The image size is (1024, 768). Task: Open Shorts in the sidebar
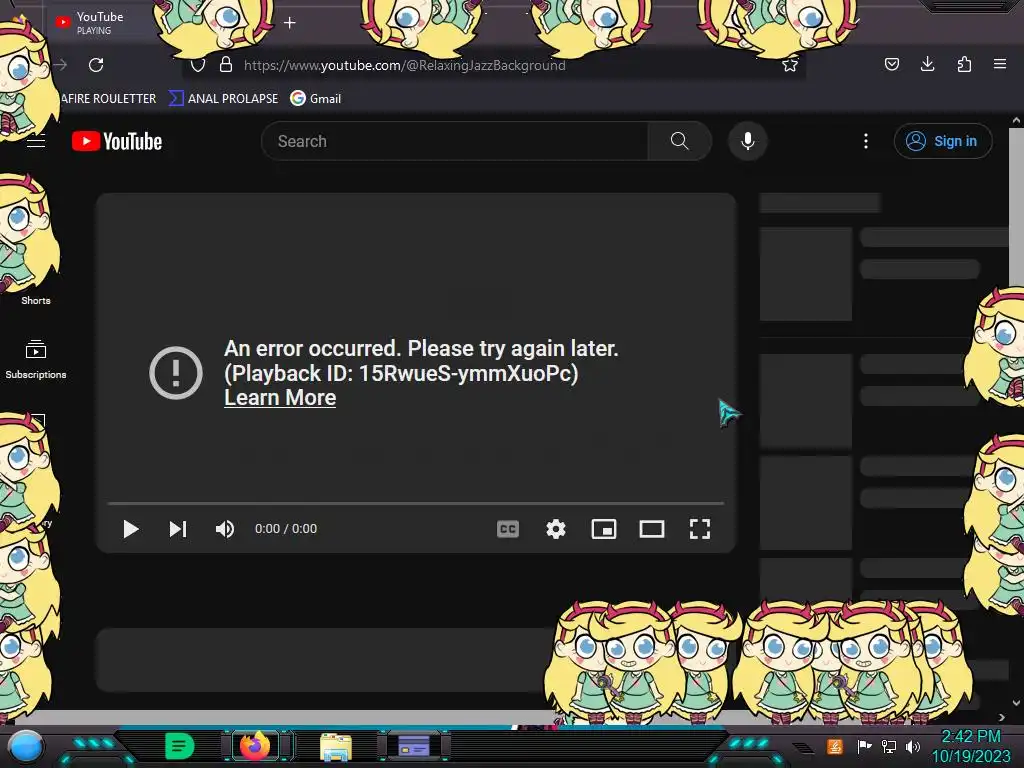(x=36, y=300)
